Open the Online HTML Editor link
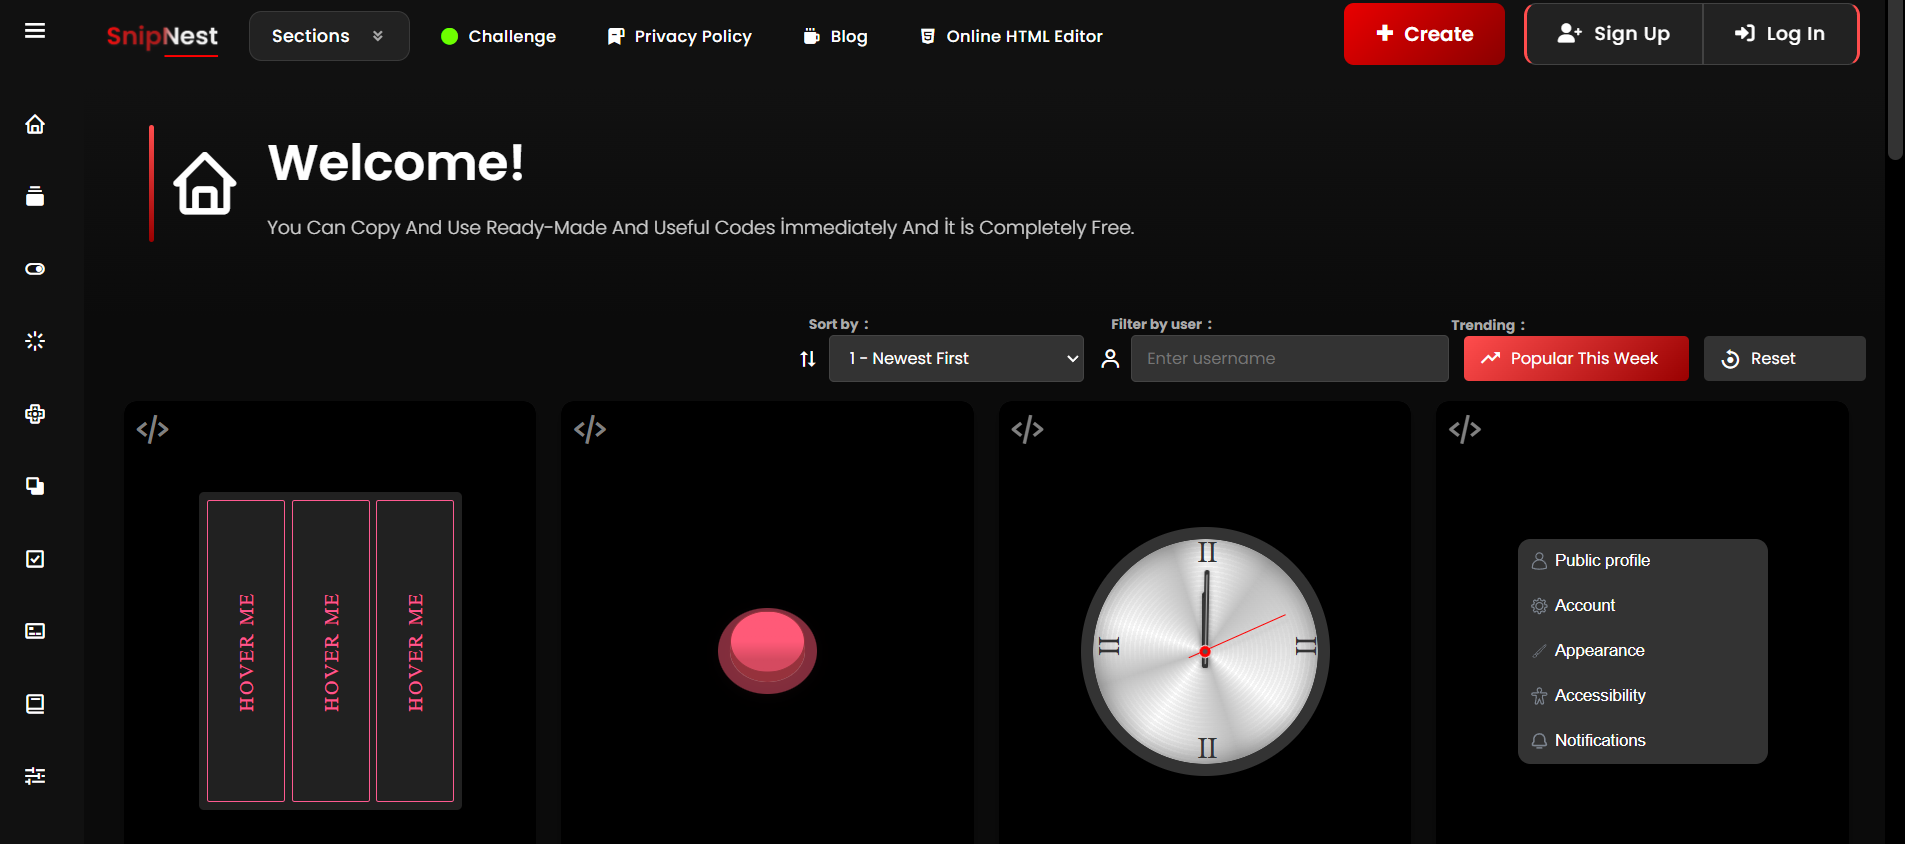The image size is (1905, 844). click(1011, 36)
